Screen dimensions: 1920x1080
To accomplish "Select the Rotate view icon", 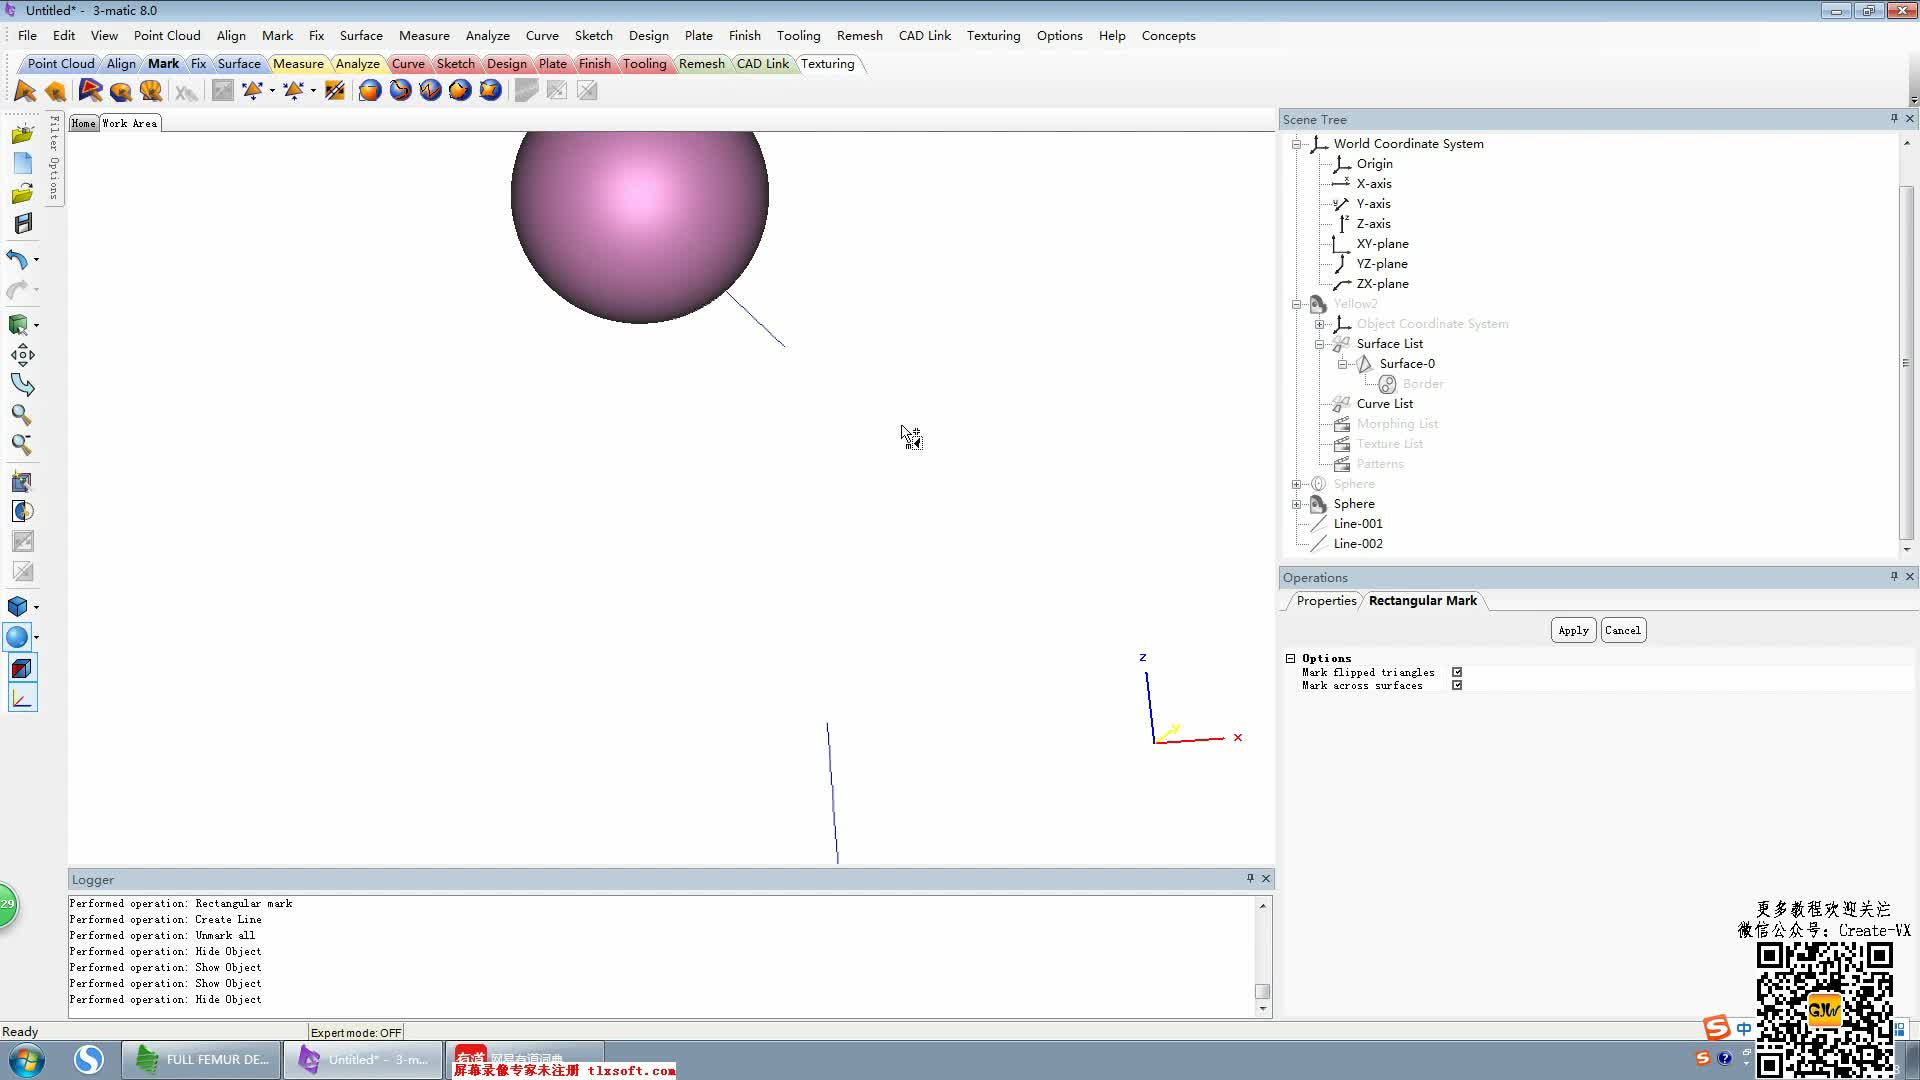I will [x=22, y=385].
